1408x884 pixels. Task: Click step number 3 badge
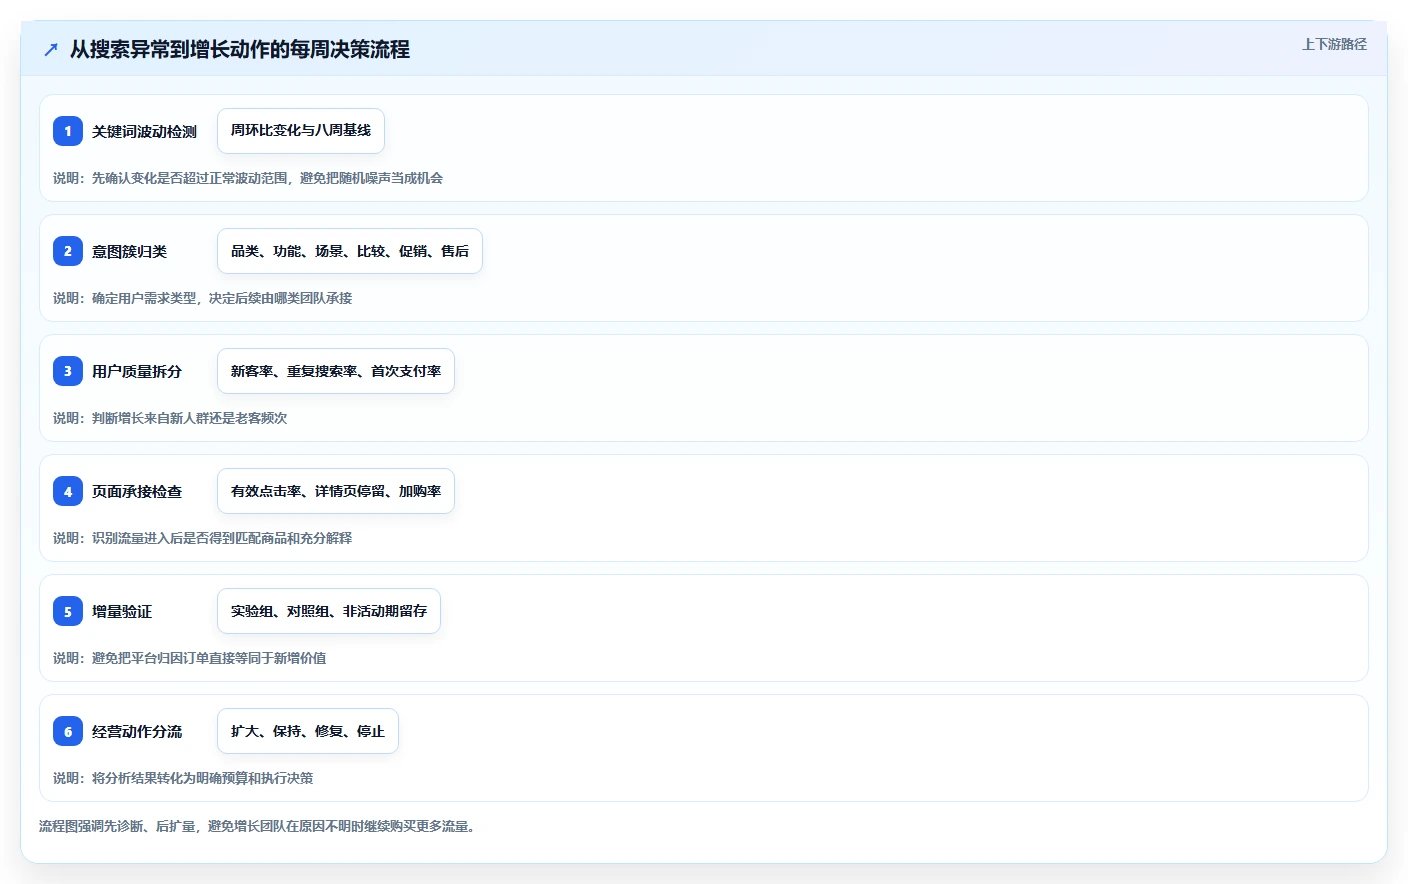[68, 371]
